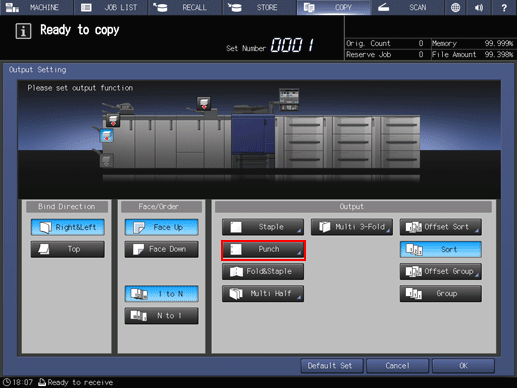Select the bottom grey finisher tray icon
Viewport: 517px width, 388px height.
[106, 161]
